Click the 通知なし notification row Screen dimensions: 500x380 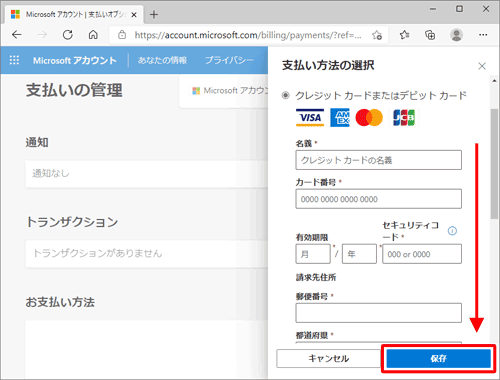147,174
